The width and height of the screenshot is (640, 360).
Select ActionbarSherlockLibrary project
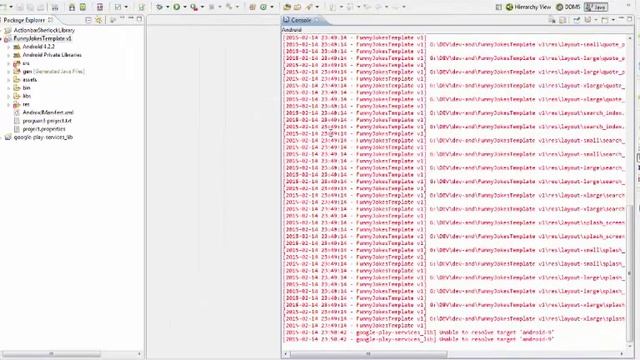coord(44,30)
